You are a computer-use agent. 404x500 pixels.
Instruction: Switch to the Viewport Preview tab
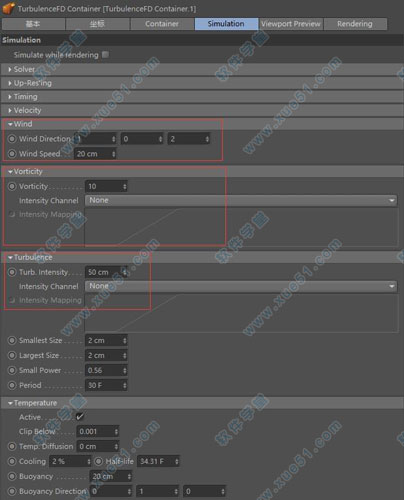click(x=291, y=24)
